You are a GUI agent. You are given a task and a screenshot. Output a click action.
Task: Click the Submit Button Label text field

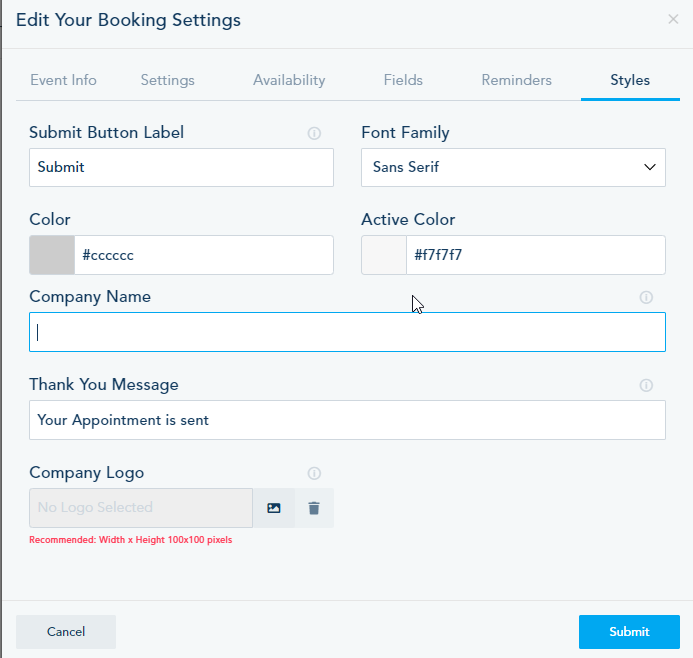click(x=181, y=167)
